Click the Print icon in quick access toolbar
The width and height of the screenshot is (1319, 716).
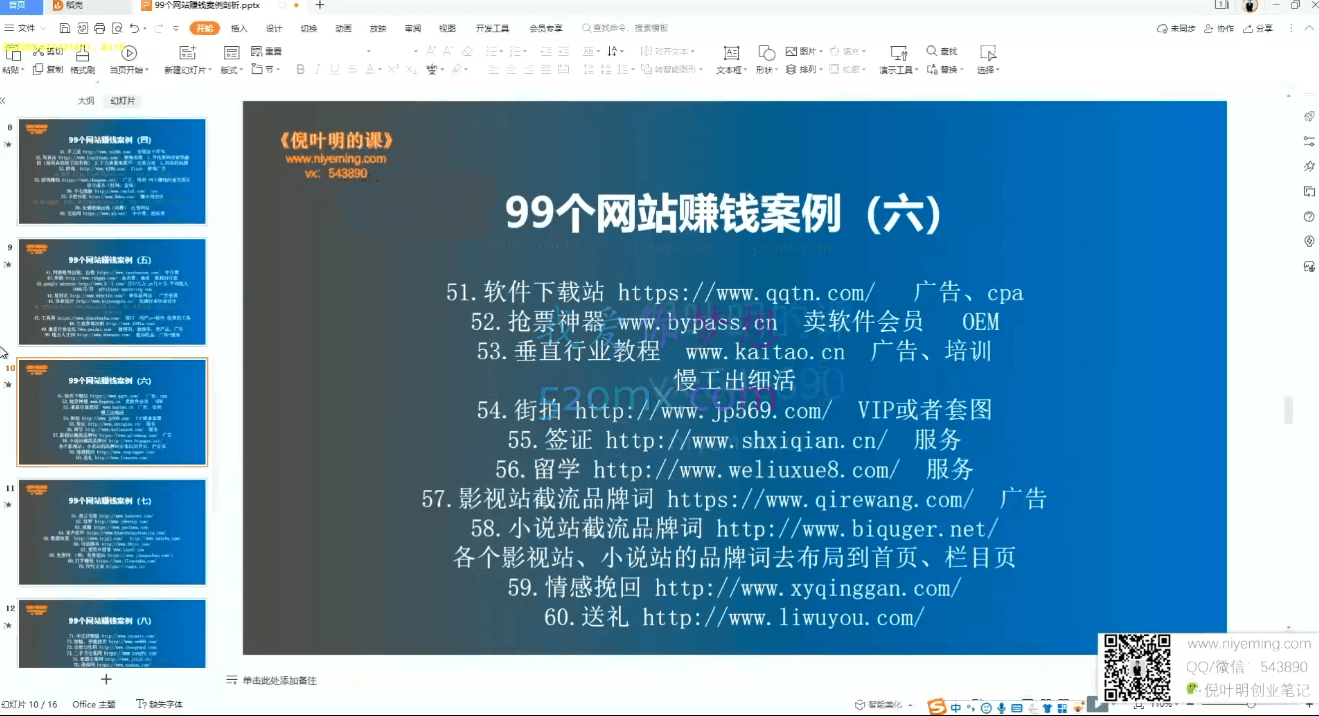click(99, 29)
